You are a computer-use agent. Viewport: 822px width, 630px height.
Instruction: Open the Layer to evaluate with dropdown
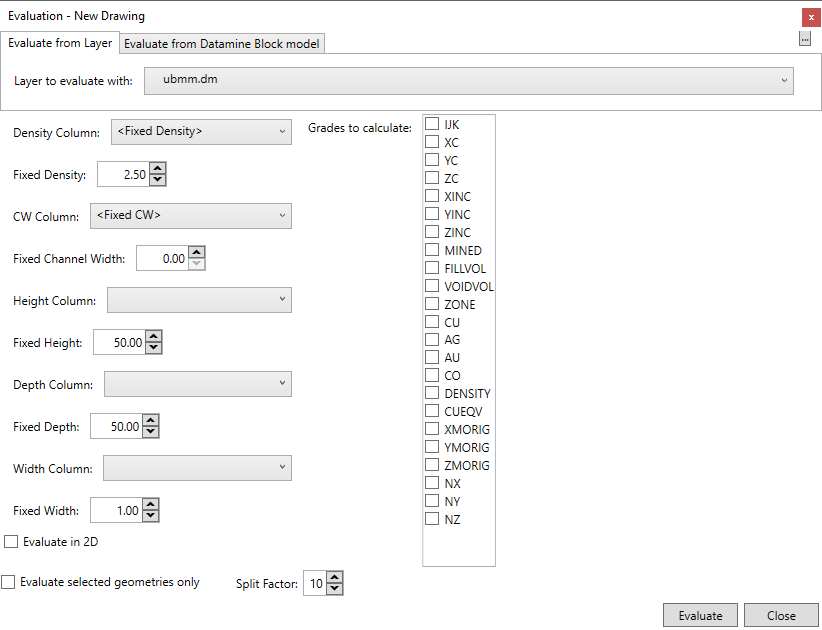pos(469,80)
